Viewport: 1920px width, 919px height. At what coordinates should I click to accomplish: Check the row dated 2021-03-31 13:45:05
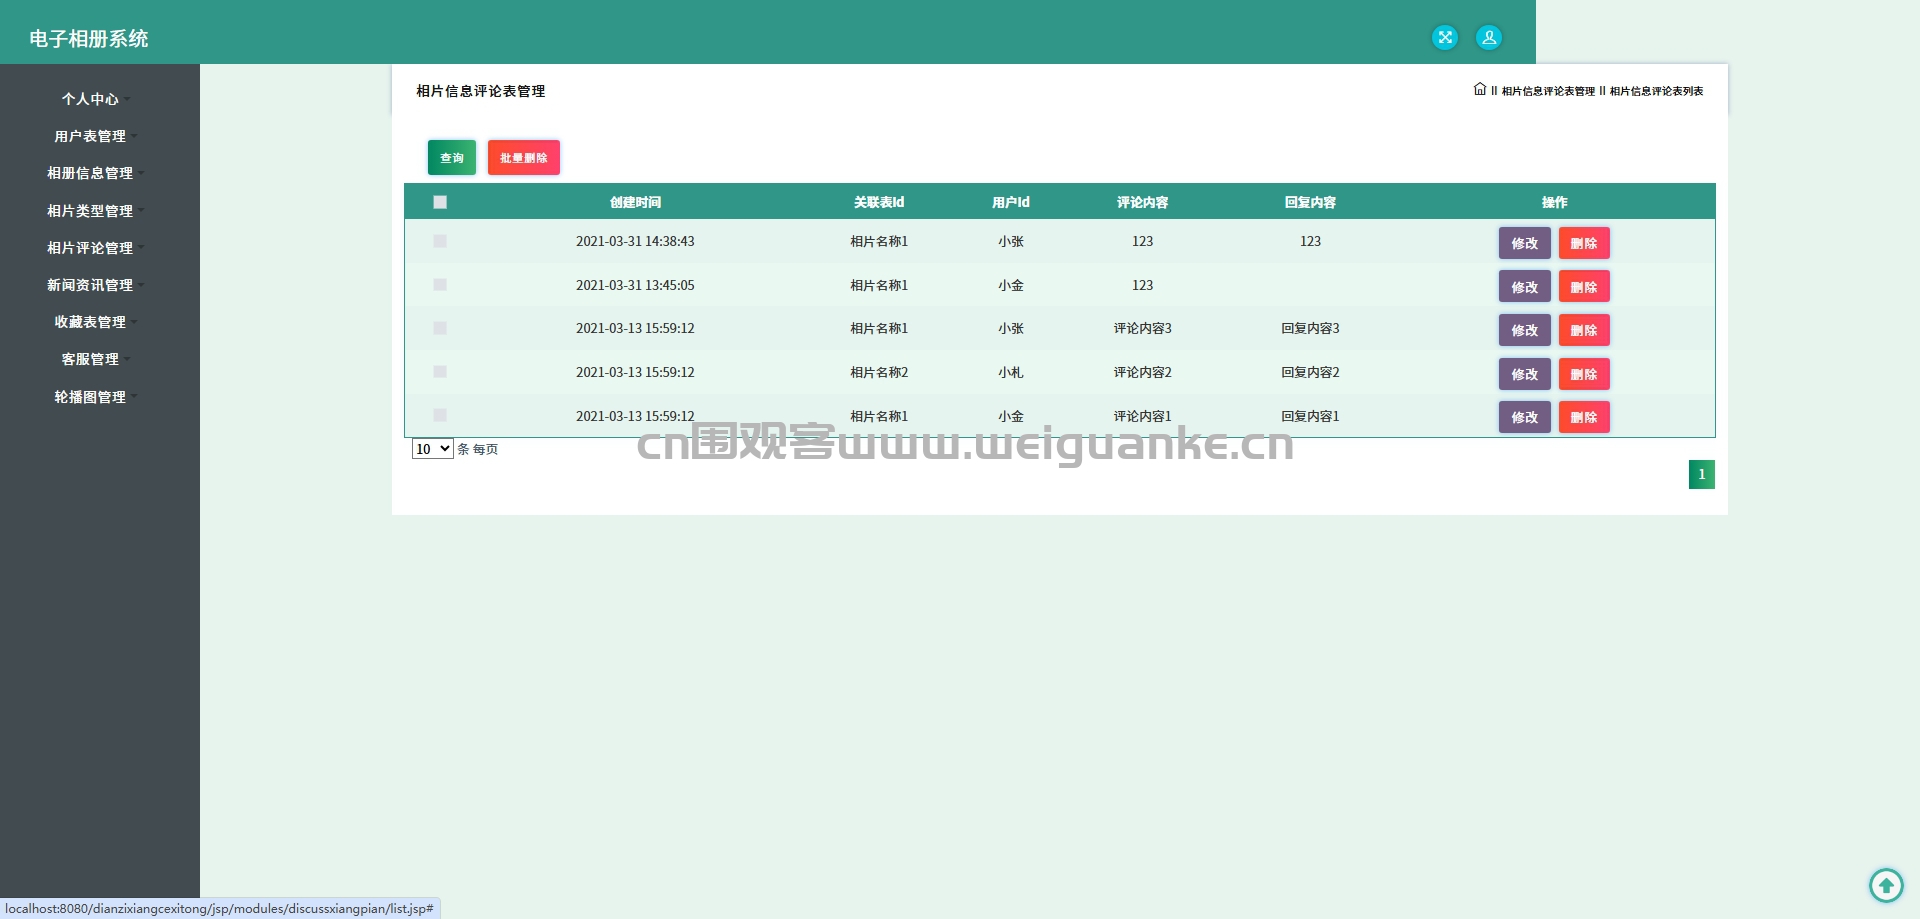pyautogui.click(x=440, y=285)
